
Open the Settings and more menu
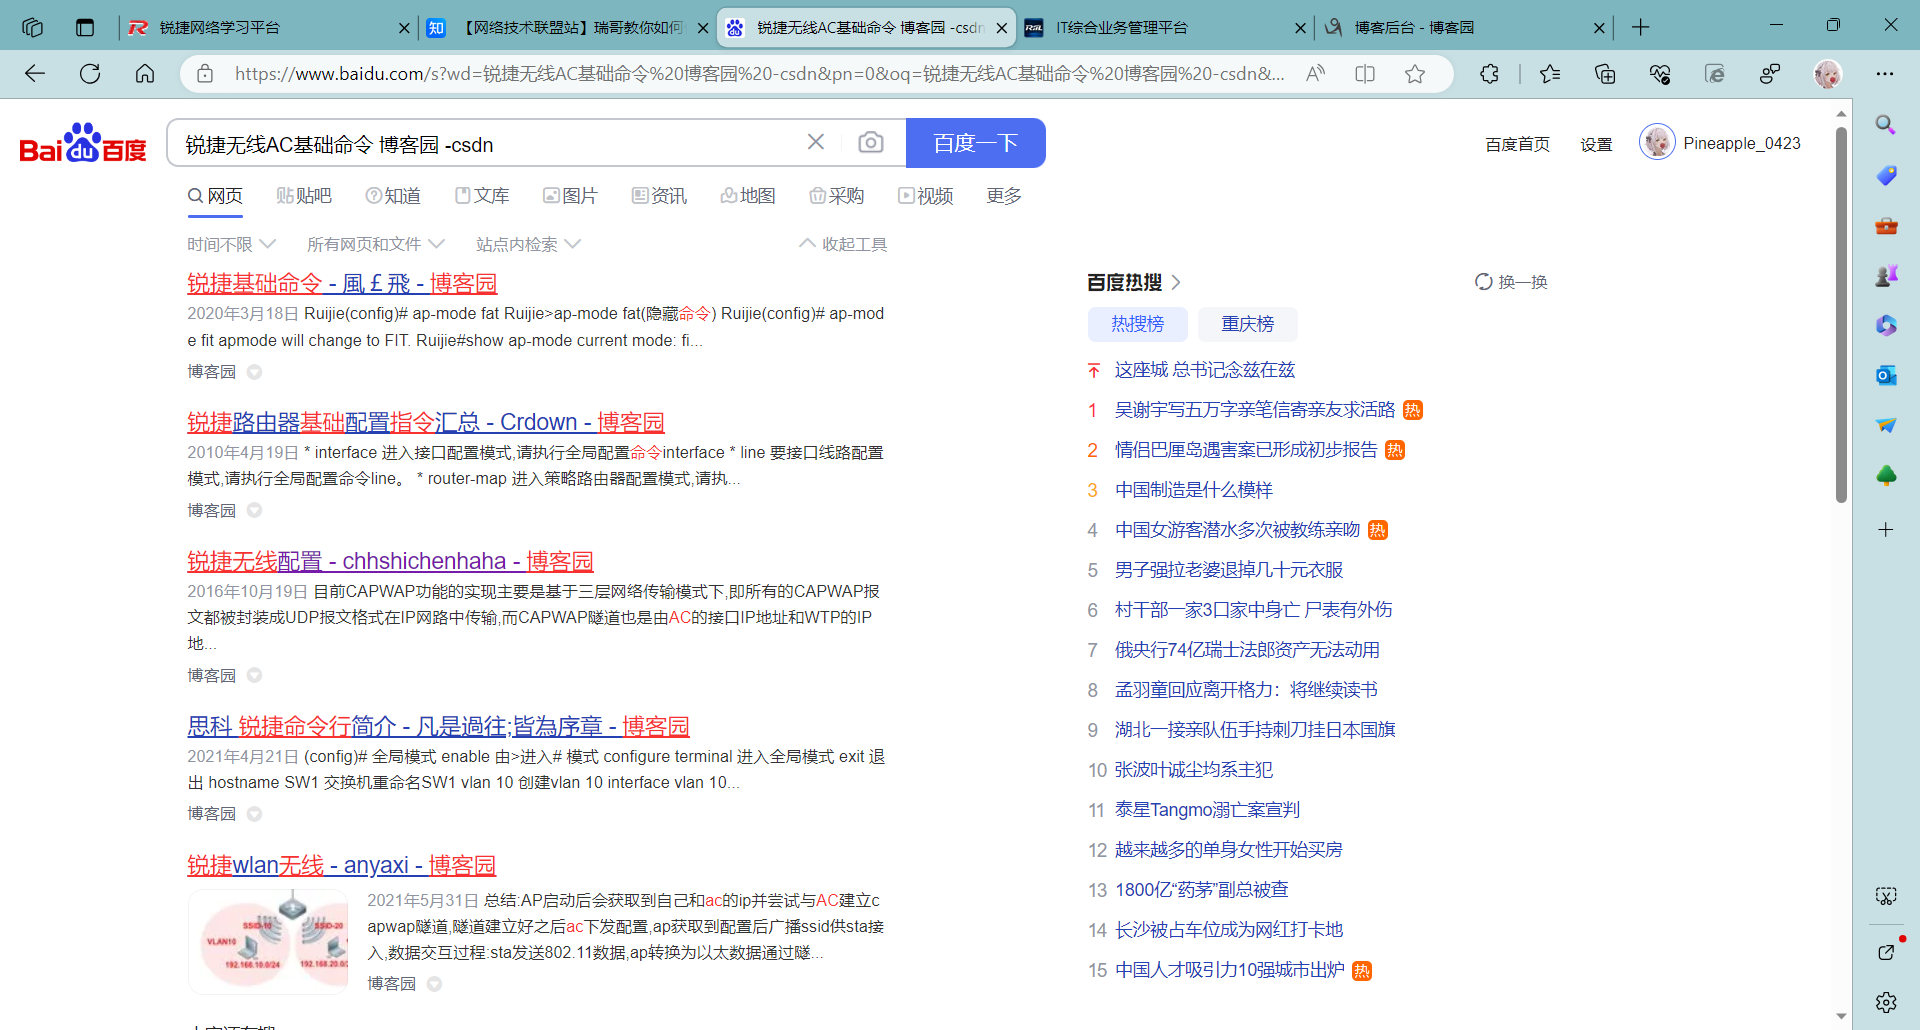click(x=1885, y=73)
